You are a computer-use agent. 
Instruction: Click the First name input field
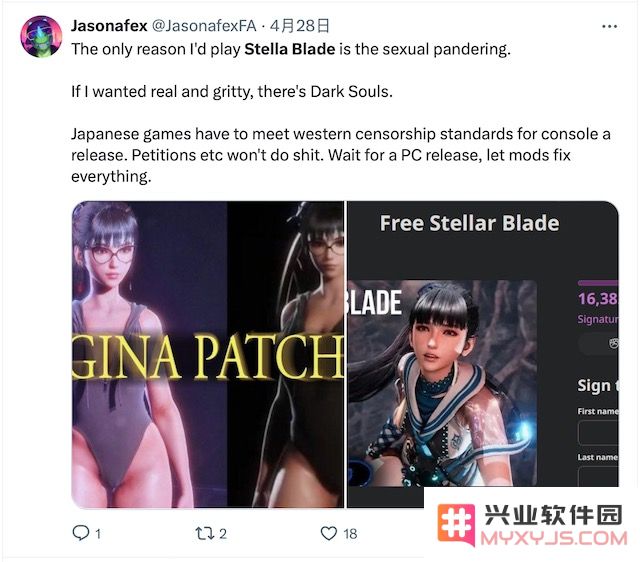pyautogui.click(x=598, y=433)
